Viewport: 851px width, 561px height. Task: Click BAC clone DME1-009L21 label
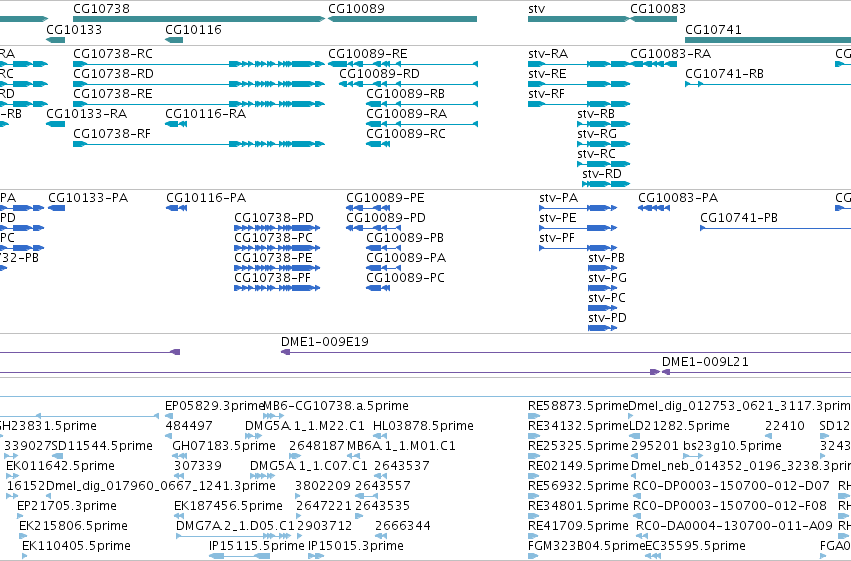point(705,361)
